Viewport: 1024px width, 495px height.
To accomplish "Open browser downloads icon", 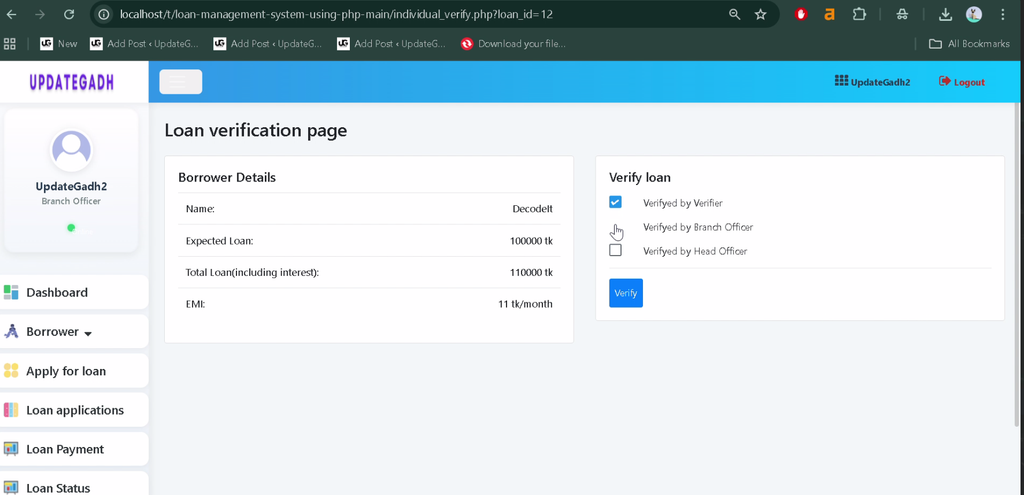I will pyautogui.click(x=945, y=14).
